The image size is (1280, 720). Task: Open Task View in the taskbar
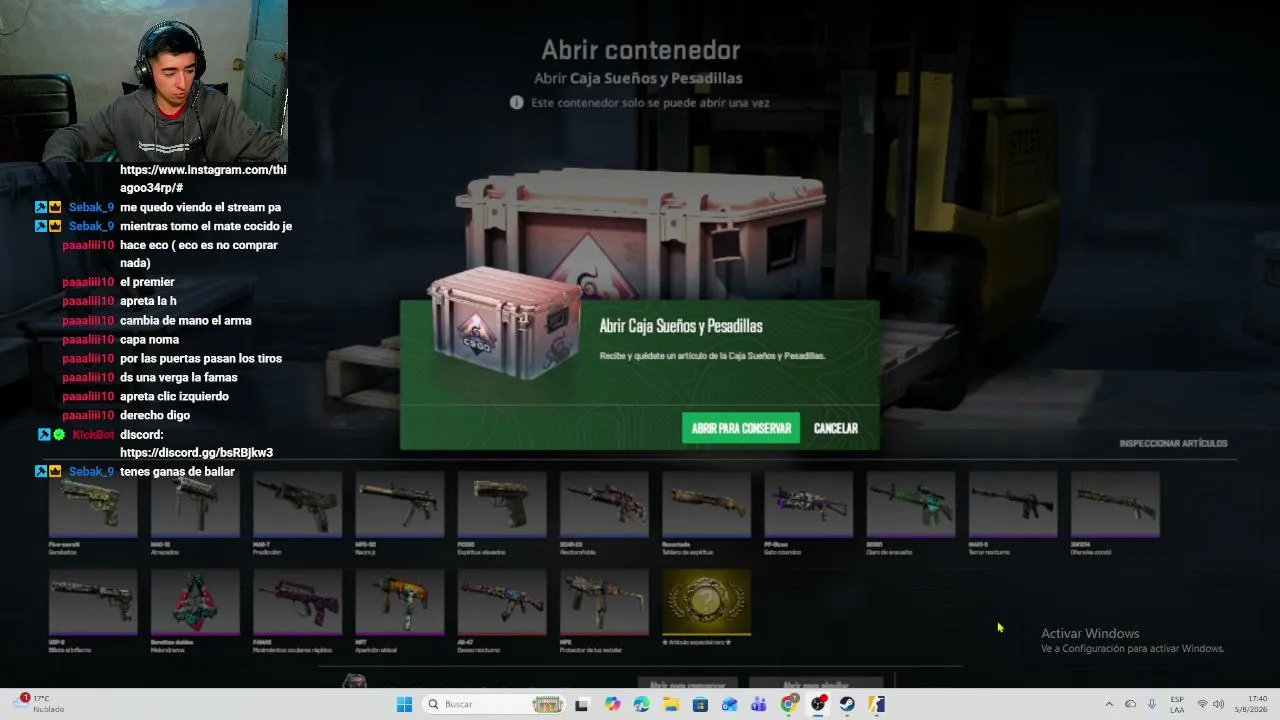coord(581,704)
